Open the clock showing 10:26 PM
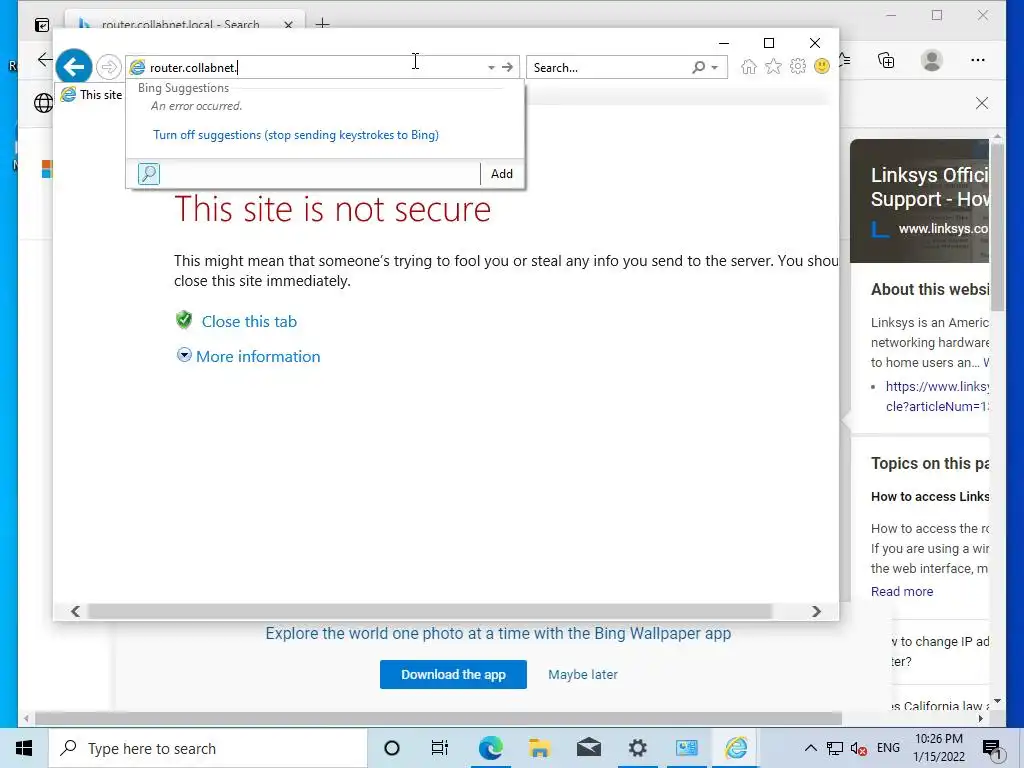This screenshot has height=768, width=1024. point(938,748)
